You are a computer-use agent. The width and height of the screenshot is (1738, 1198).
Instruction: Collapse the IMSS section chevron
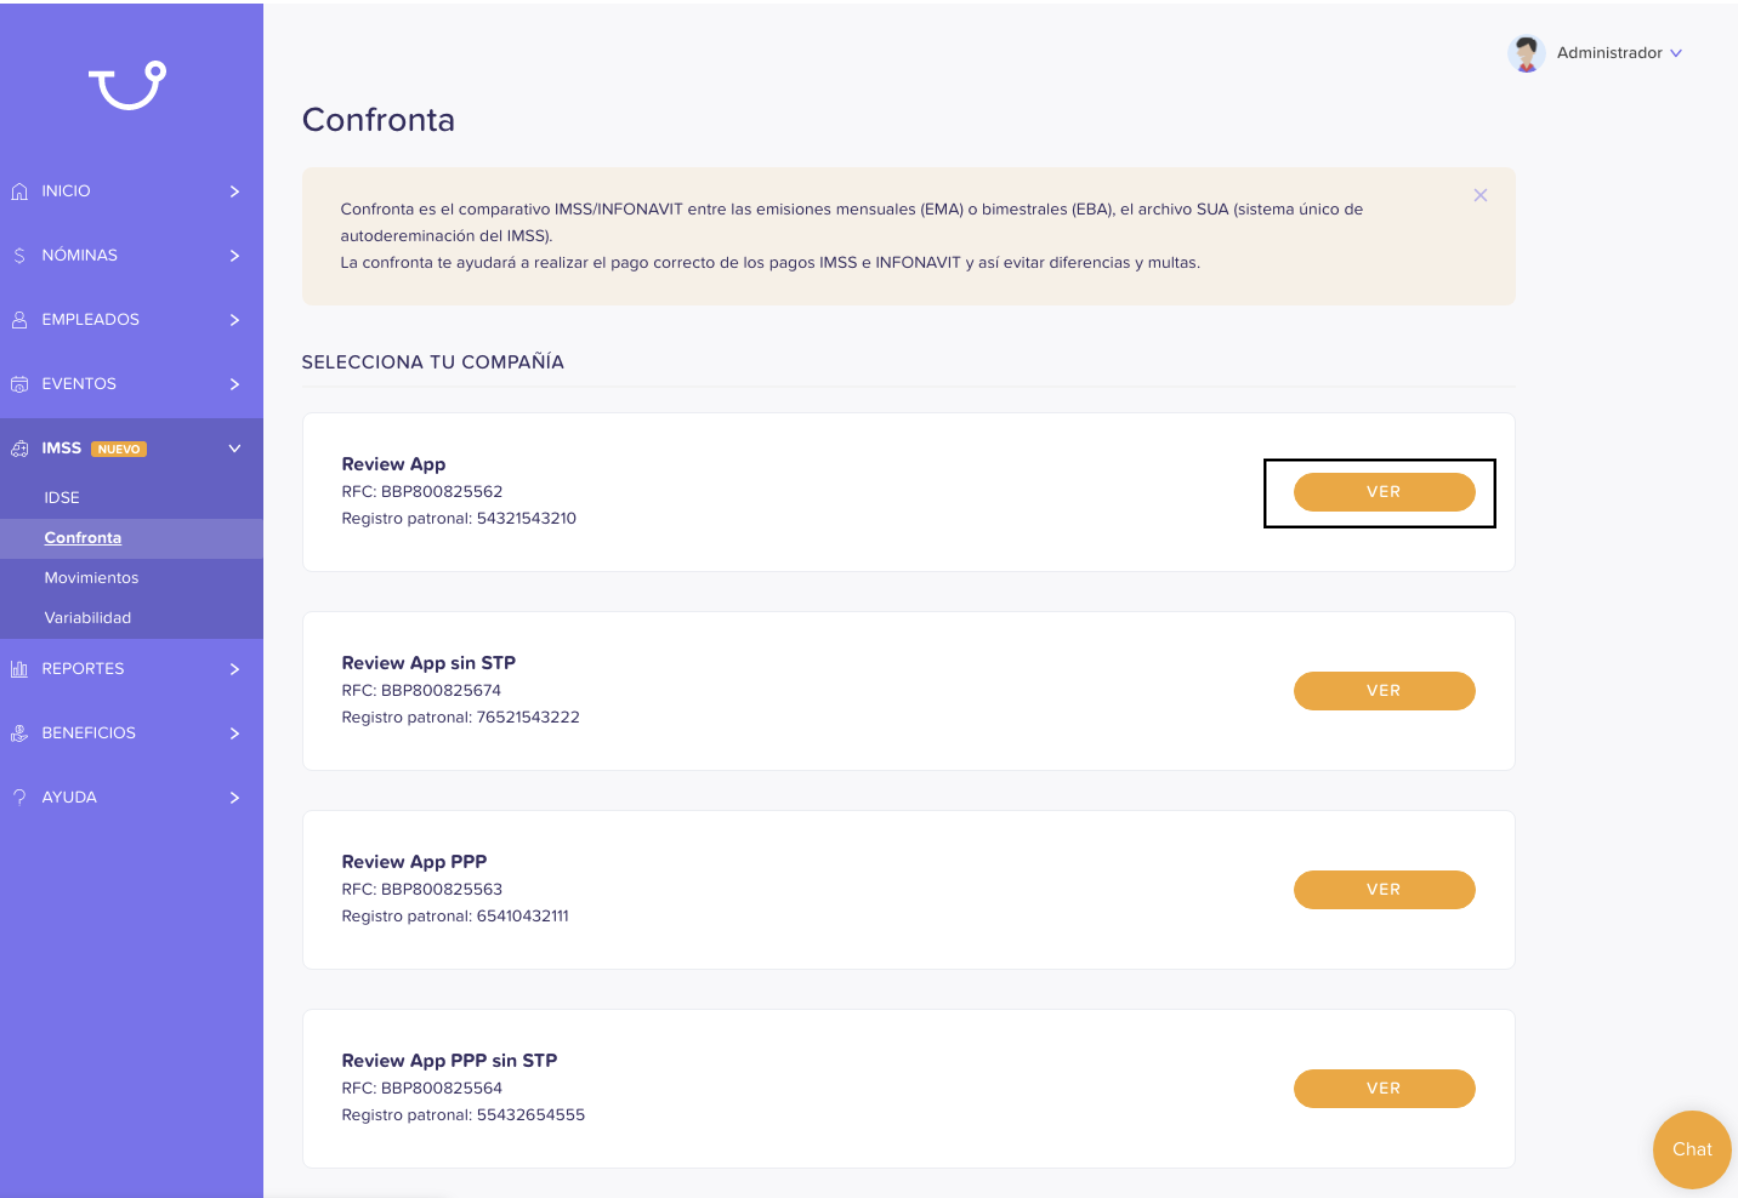(x=235, y=448)
